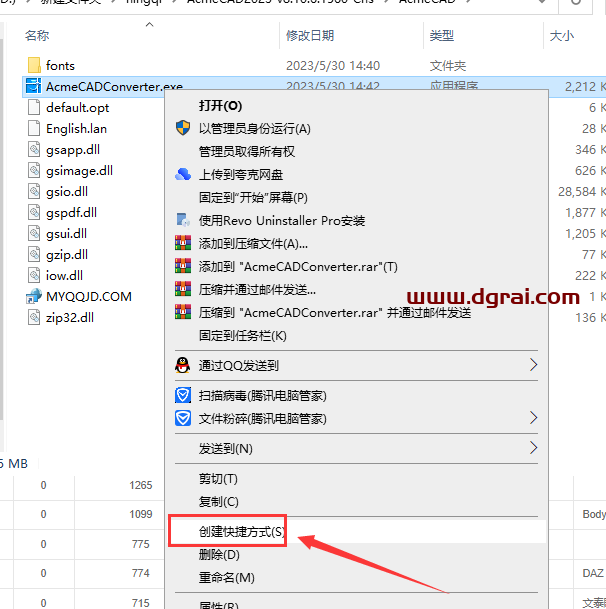The height and width of the screenshot is (609, 606).
Task: Choose 删除(D) from the context menu
Action: [x=219, y=555]
